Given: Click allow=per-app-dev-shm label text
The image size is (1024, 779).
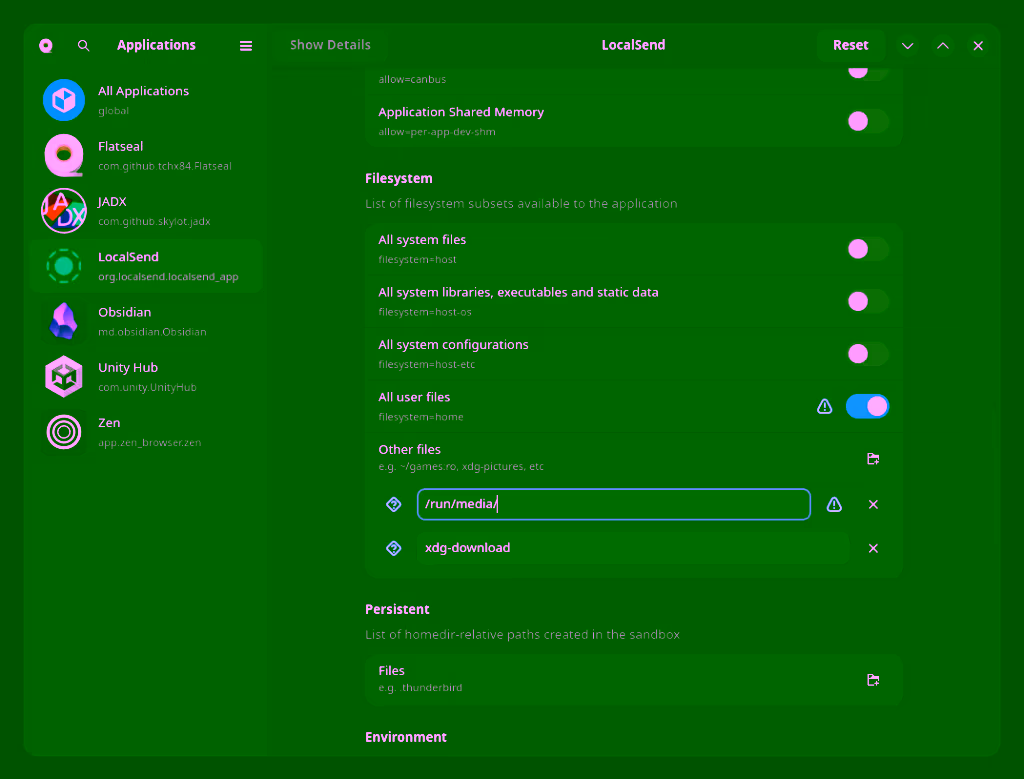Looking at the screenshot, I should click(x=436, y=132).
